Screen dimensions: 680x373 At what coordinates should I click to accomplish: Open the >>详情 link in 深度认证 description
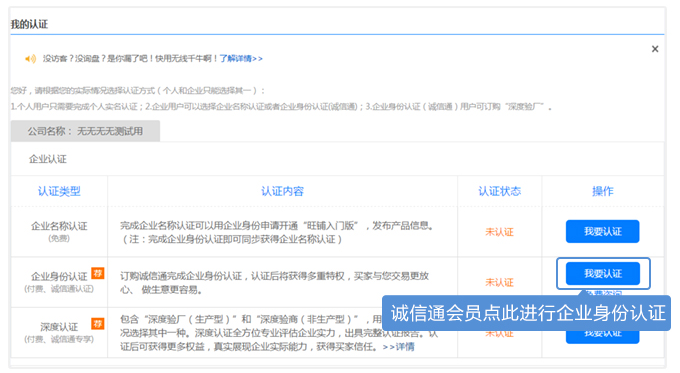point(398,347)
